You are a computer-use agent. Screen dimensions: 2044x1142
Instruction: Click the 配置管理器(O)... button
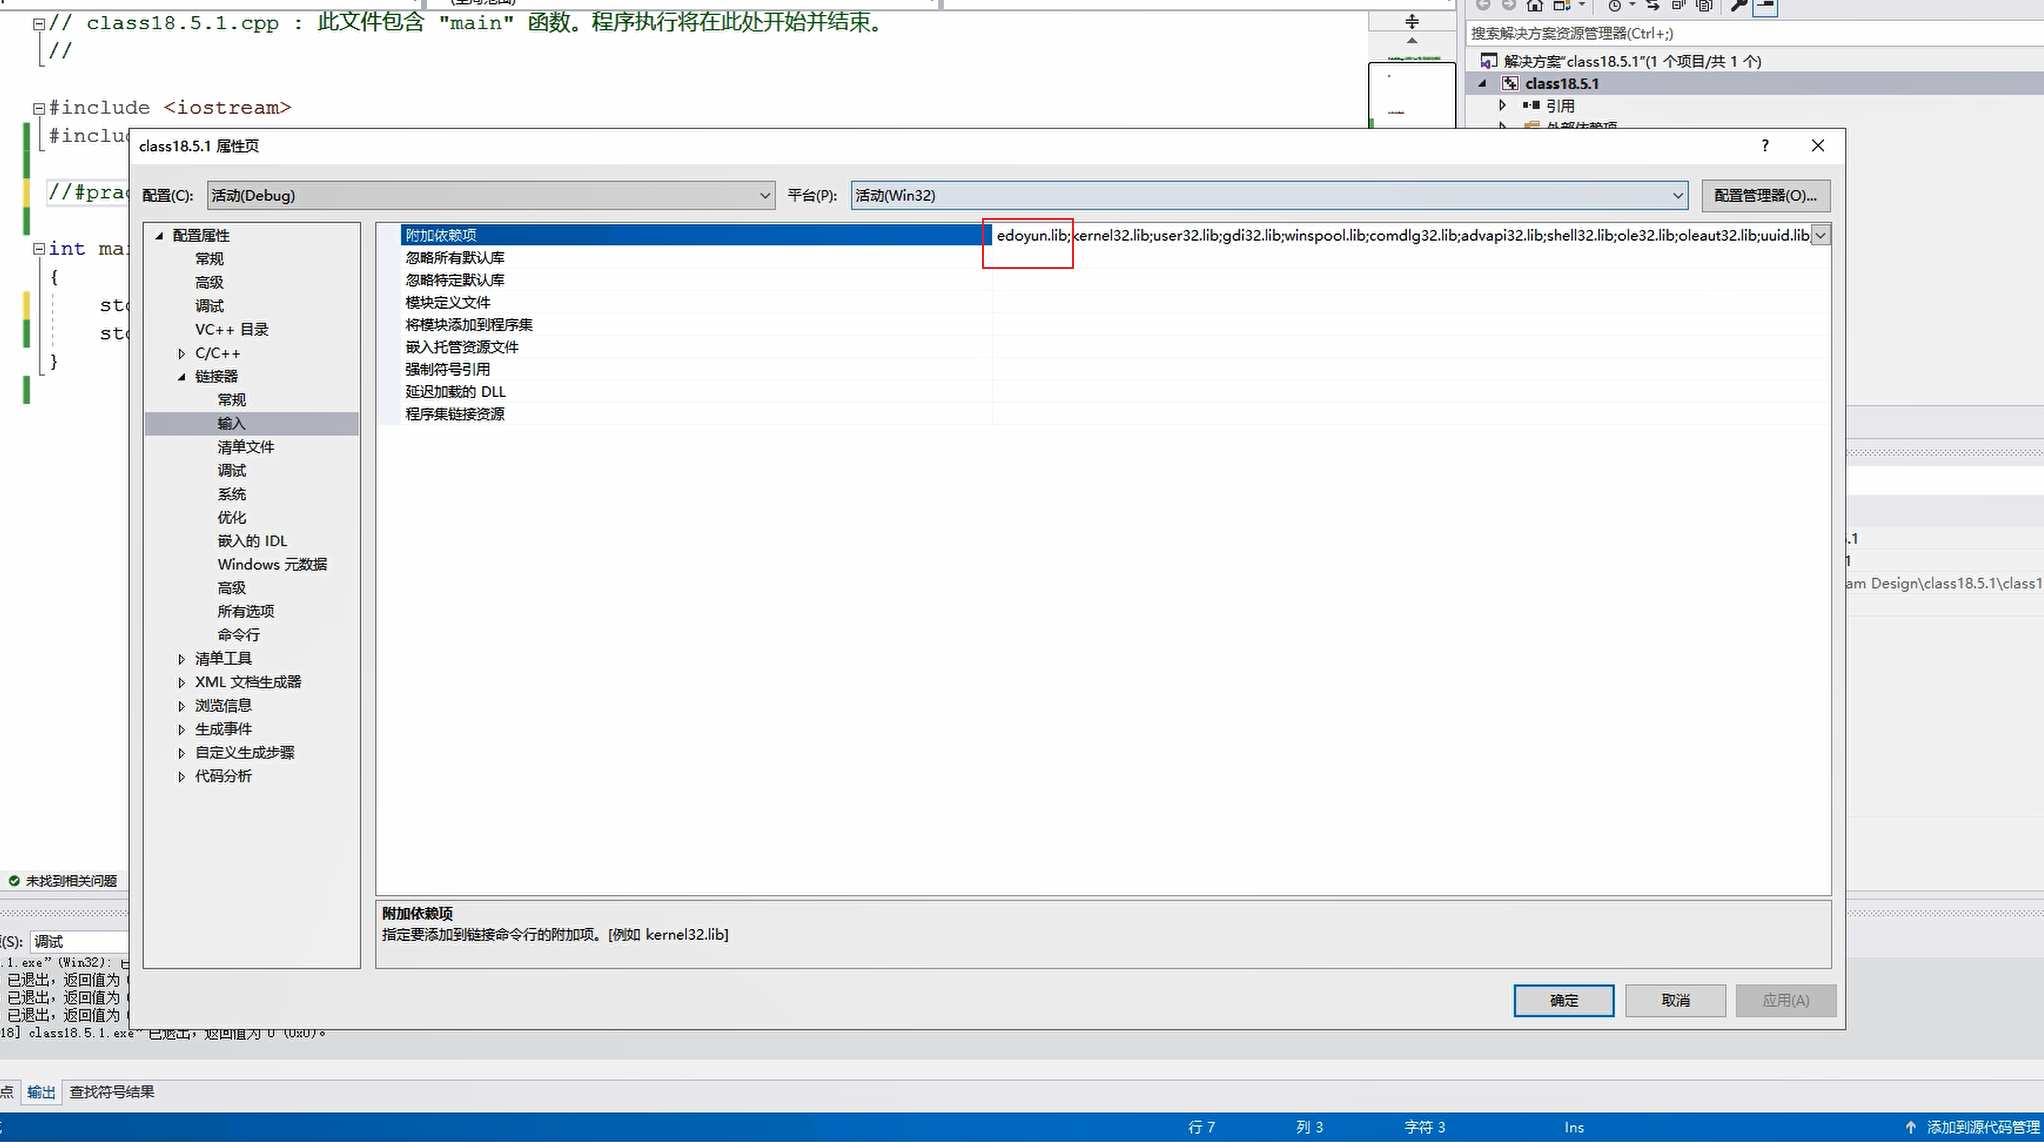[x=1765, y=196]
